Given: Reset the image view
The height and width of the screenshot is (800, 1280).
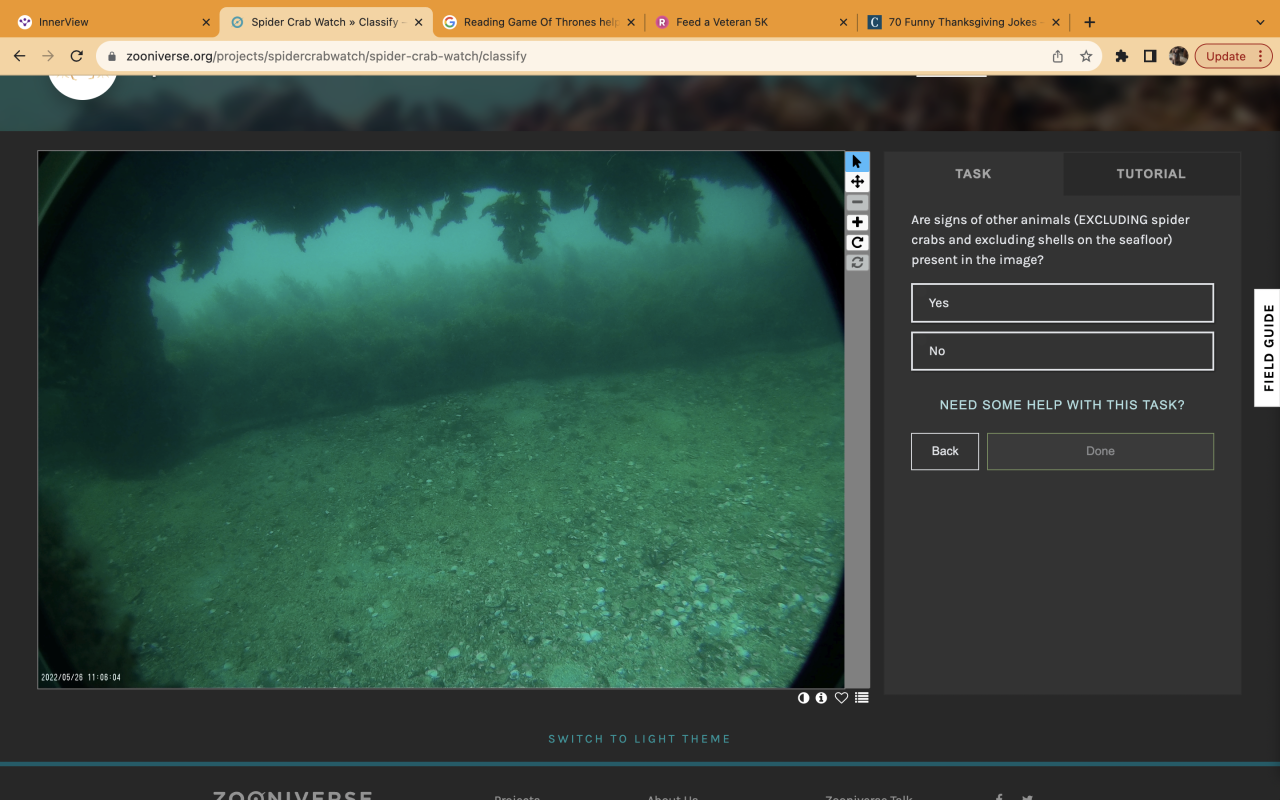Looking at the screenshot, I should point(857,262).
